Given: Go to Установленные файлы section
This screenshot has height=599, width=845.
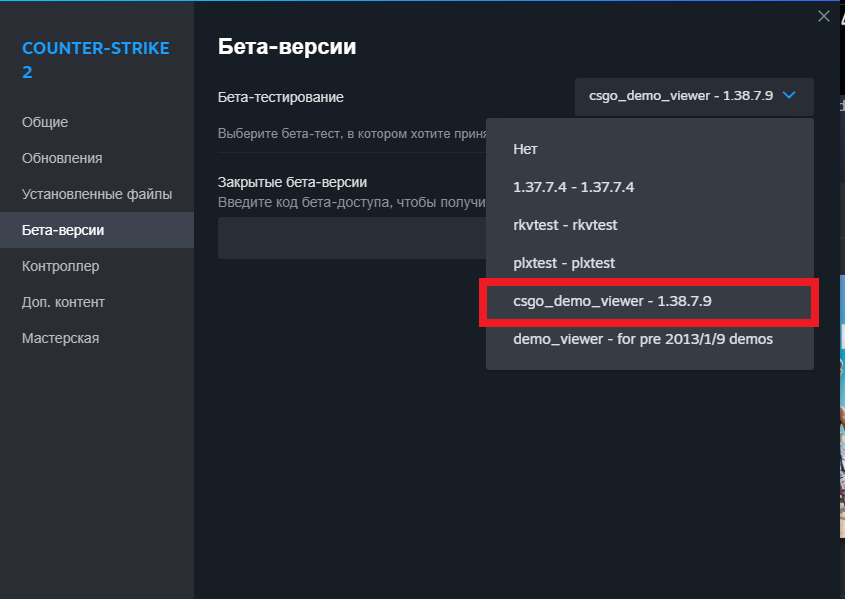Looking at the screenshot, I should click(97, 194).
